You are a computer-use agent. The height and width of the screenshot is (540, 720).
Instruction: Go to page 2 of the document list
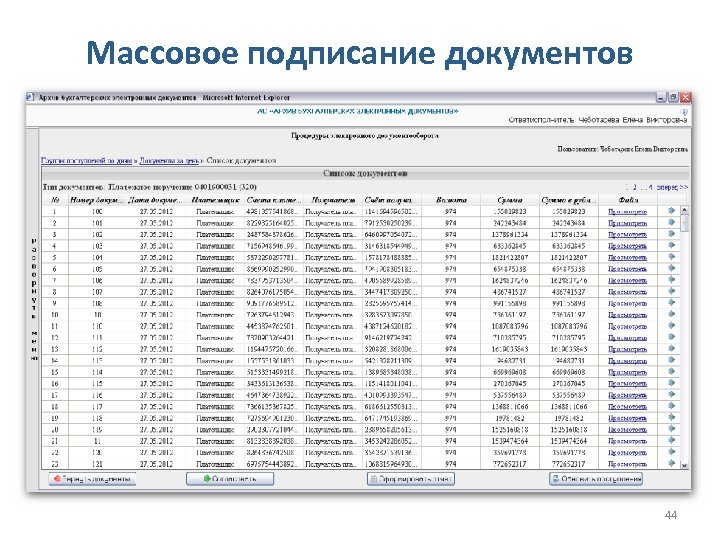tap(635, 187)
